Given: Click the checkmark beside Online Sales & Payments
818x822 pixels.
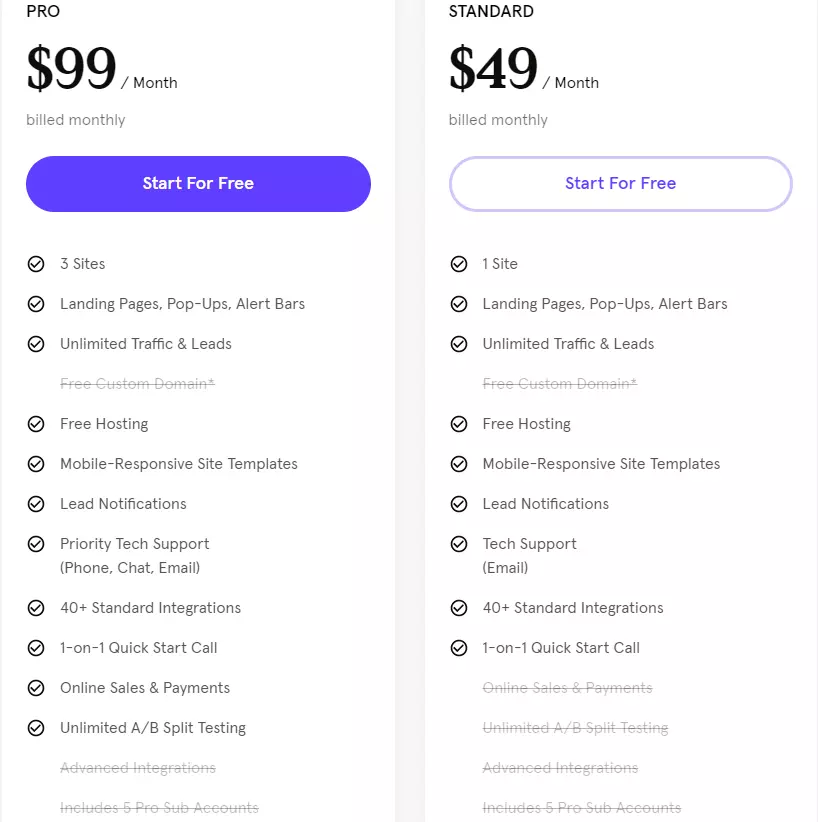Looking at the screenshot, I should (x=36, y=688).
